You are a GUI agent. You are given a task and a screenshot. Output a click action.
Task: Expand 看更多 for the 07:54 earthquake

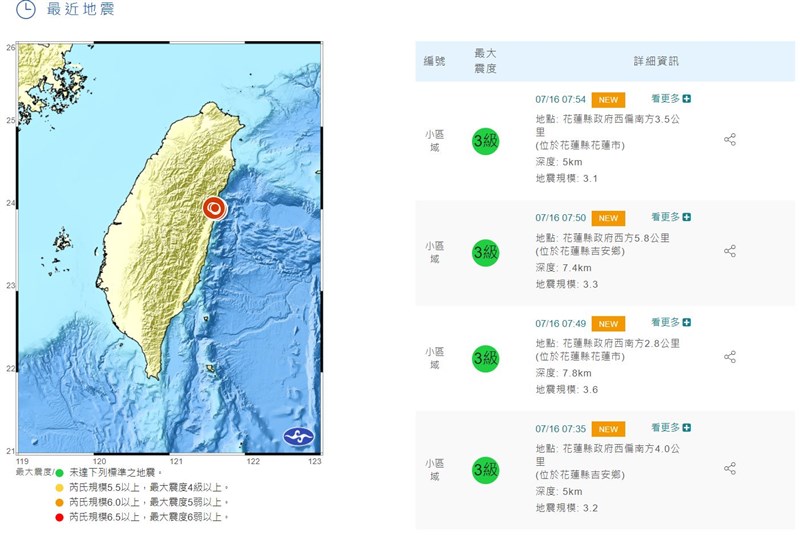[x=670, y=99]
